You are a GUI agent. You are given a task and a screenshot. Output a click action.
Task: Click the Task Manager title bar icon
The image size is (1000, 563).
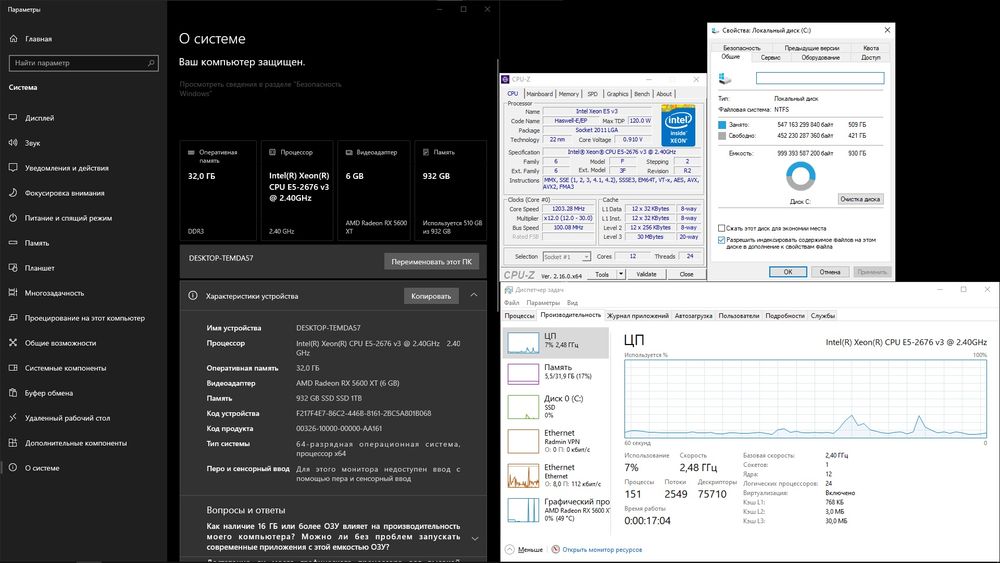(508, 289)
